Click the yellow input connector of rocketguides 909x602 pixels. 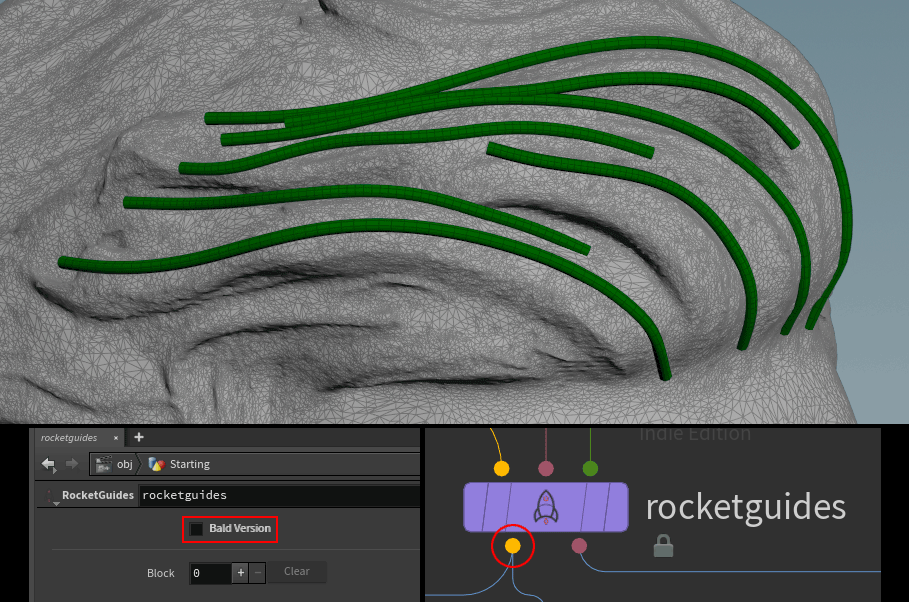[x=501, y=468]
